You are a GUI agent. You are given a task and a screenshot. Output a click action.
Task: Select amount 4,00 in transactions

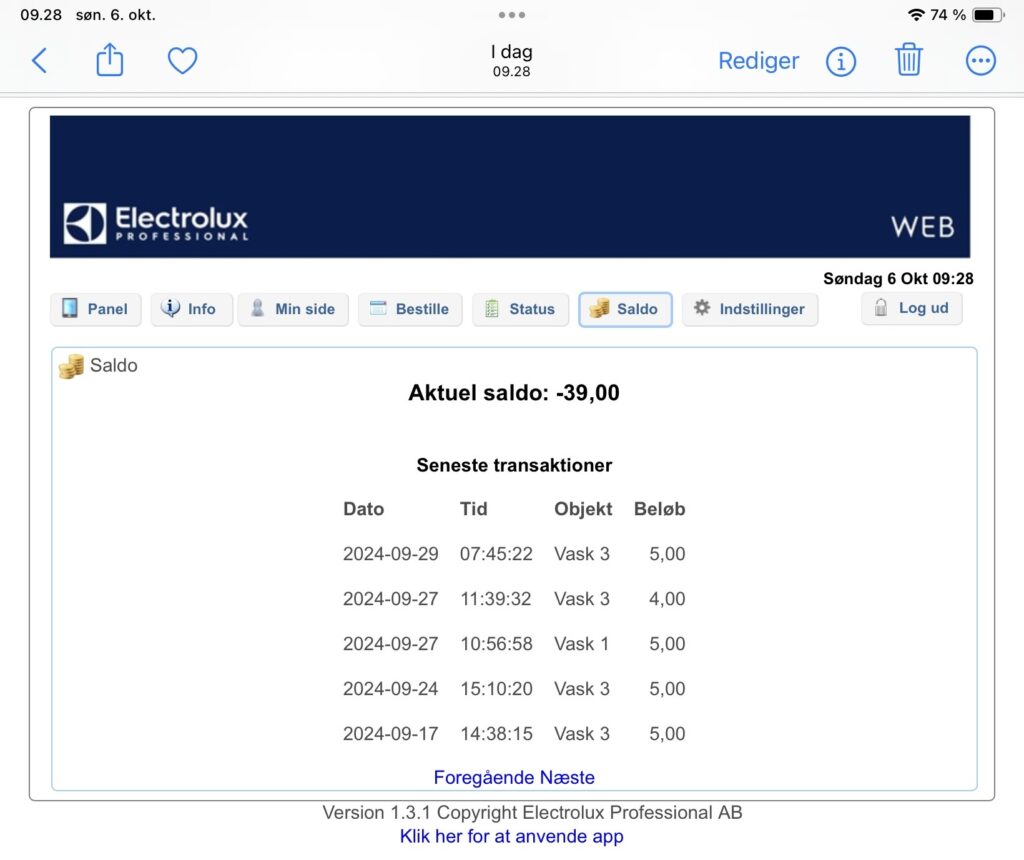click(x=667, y=599)
